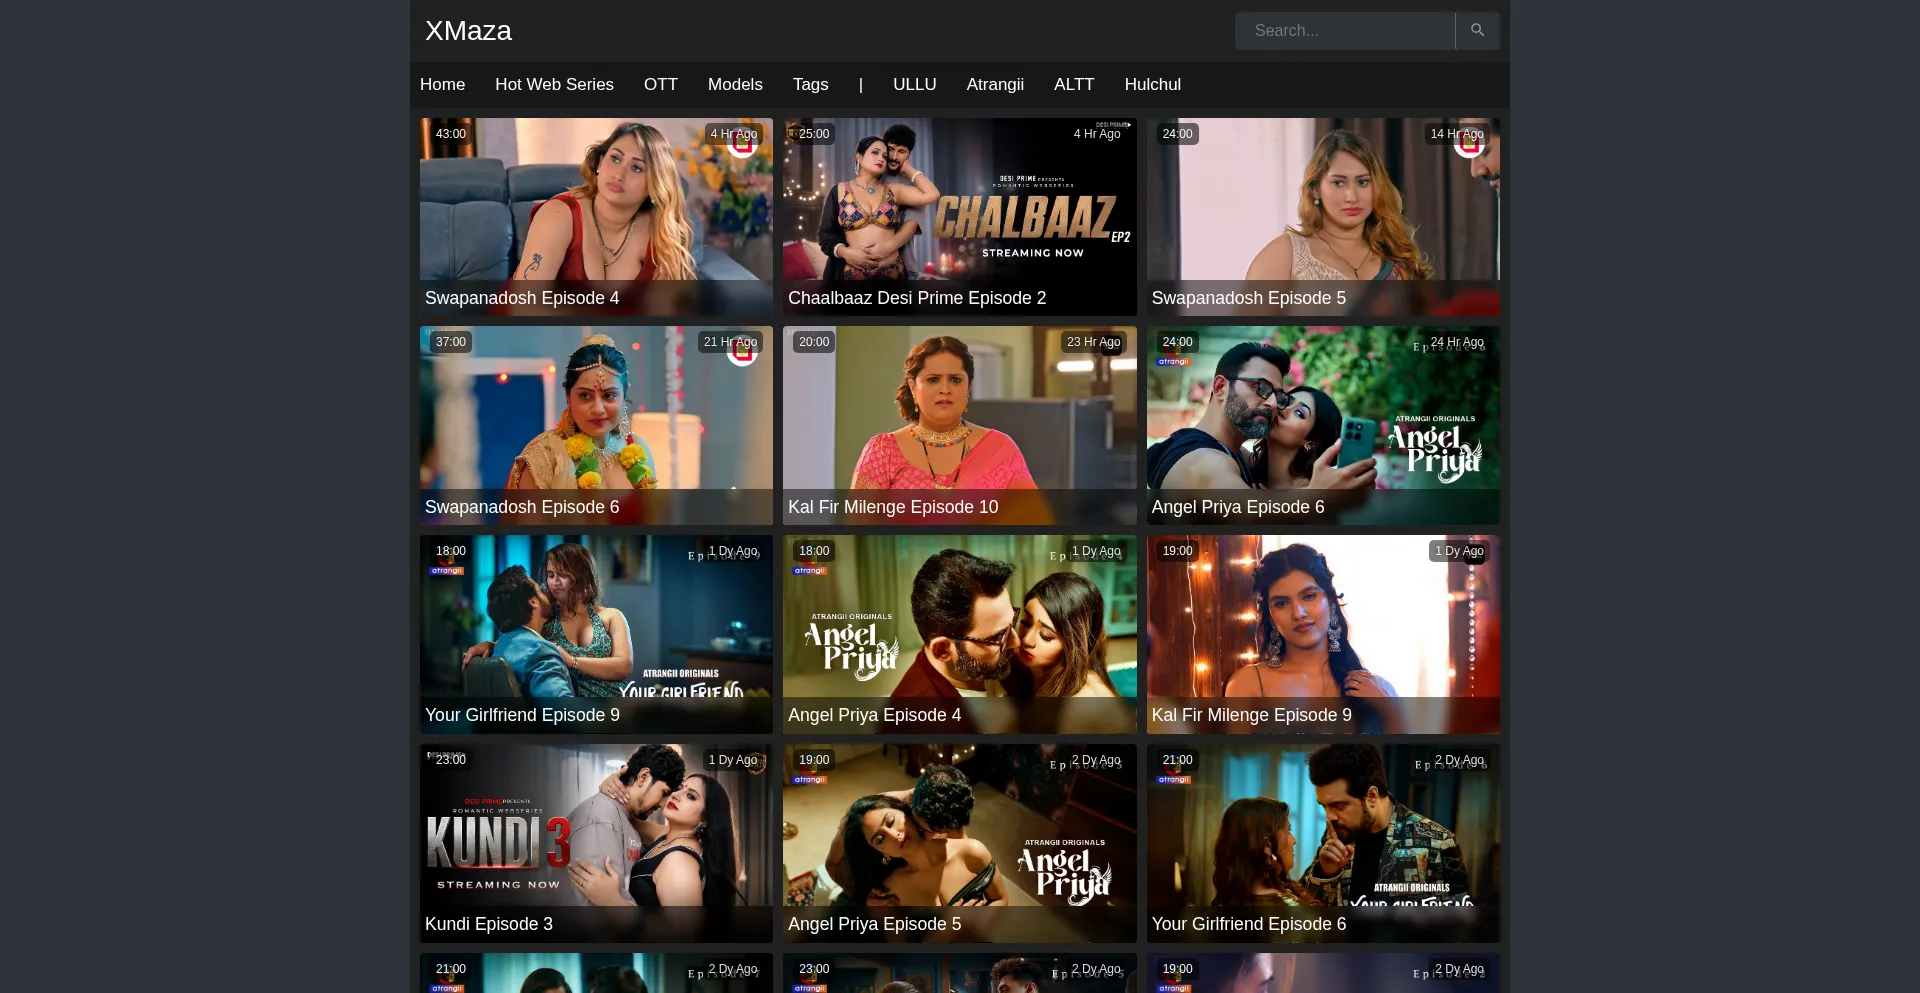Click the 24:00 duration on Angel Priya Episode 6
The image size is (1920, 993).
pyautogui.click(x=1177, y=342)
